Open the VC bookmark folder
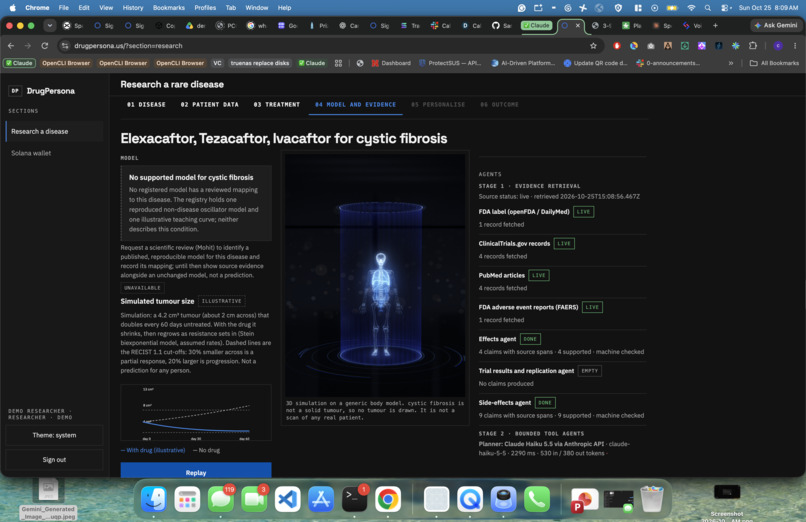 click(217, 63)
